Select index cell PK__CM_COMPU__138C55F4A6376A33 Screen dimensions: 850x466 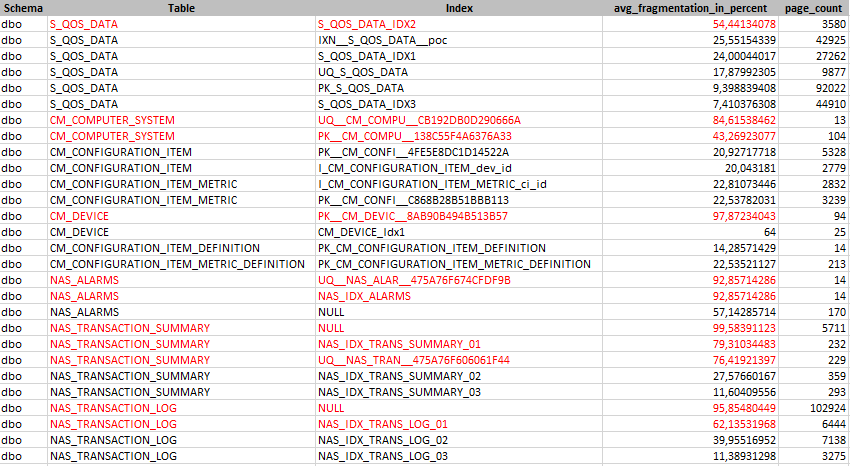coord(459,136)
